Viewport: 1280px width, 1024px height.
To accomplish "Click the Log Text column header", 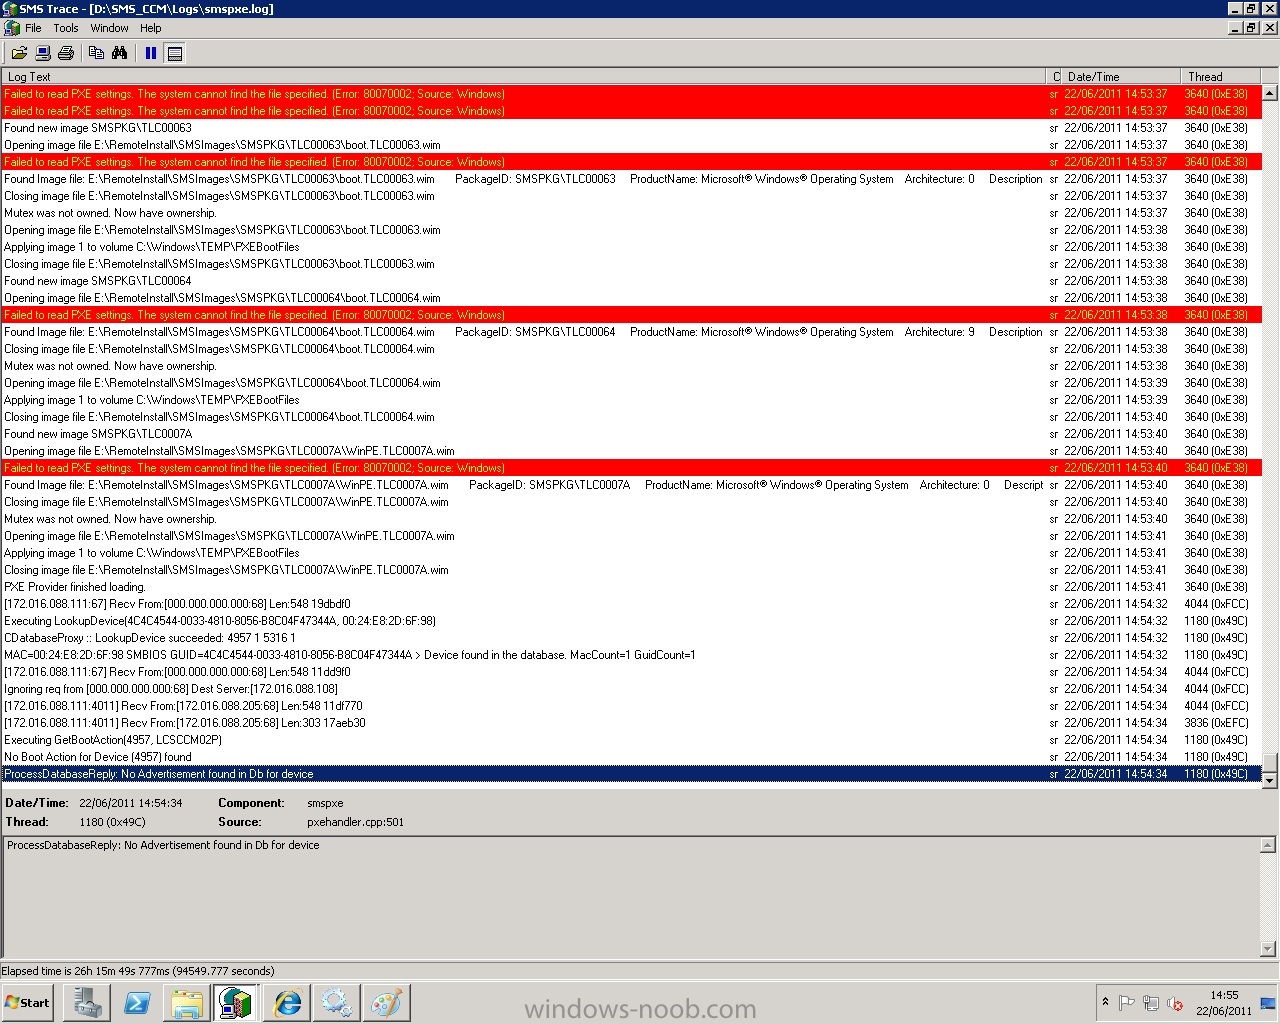I will pos(525,76).
